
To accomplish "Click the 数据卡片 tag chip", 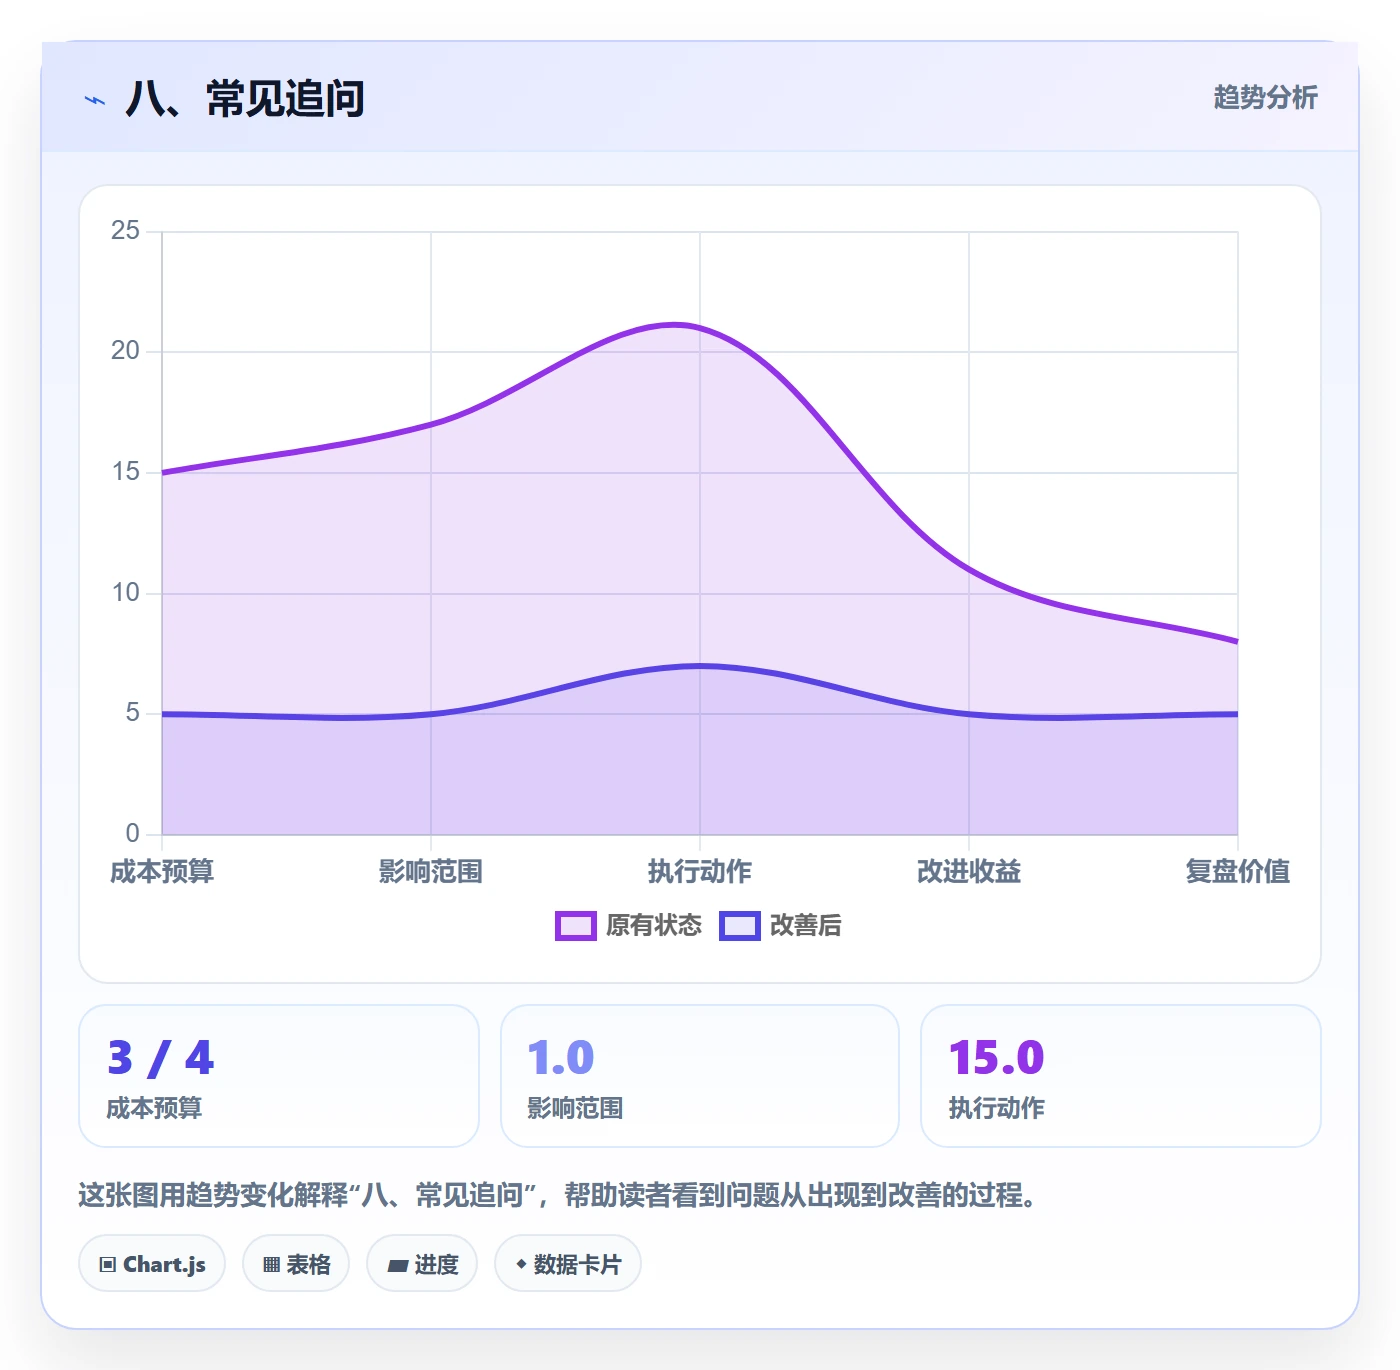I will pyautogui.click(x=568, y=1264).
